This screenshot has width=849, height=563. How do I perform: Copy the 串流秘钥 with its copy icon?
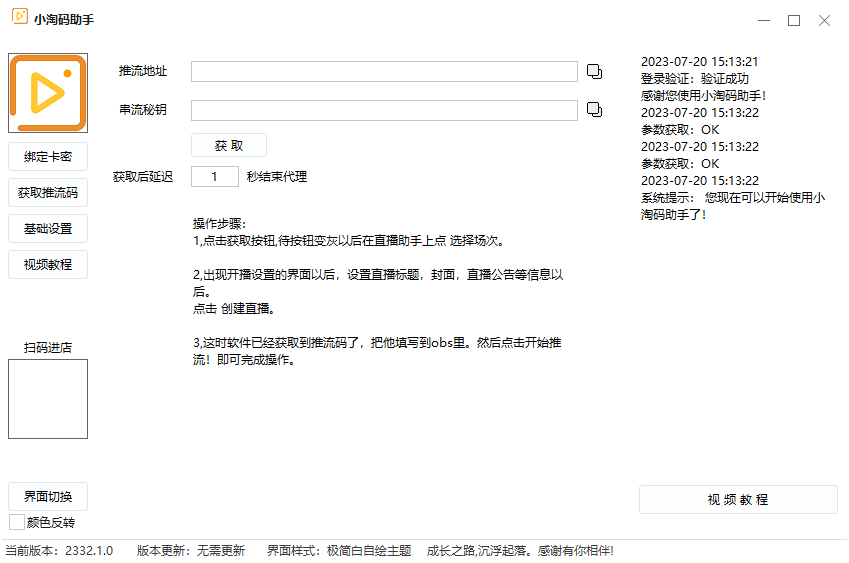coord(595,110)
